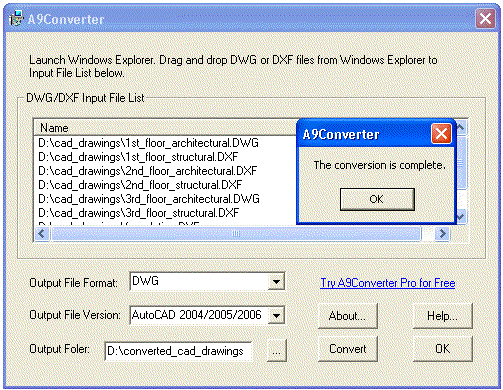This screenshot has width=503, height=390.
Task: Browse for output folder with ... button
Action: pyautogui.click(x=276, y=351)
